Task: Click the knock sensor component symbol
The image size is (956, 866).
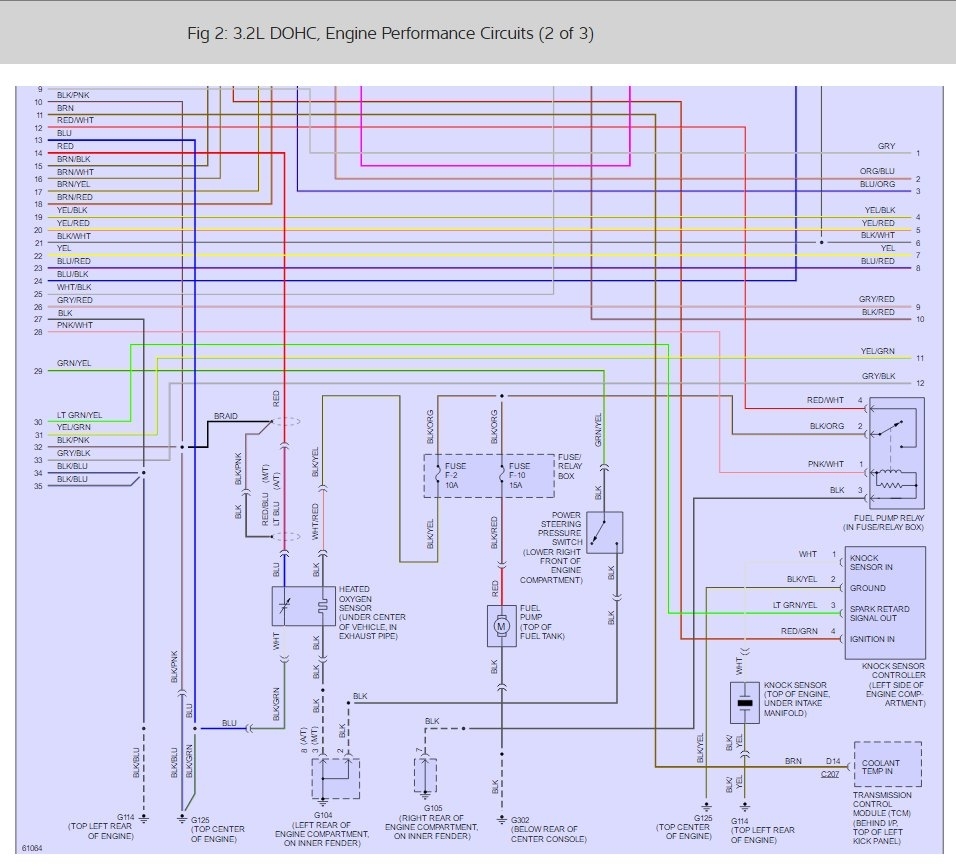Action: click(x=744, y=703)
